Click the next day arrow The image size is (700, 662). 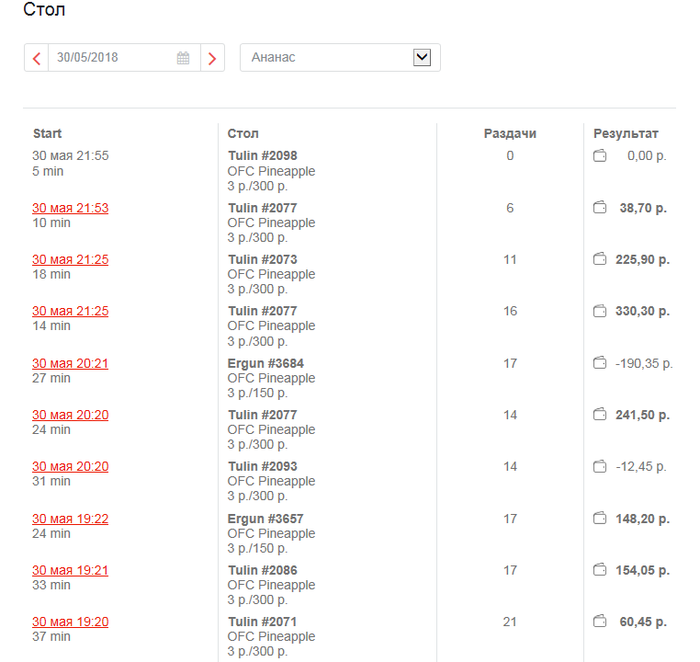coord(212,58)
